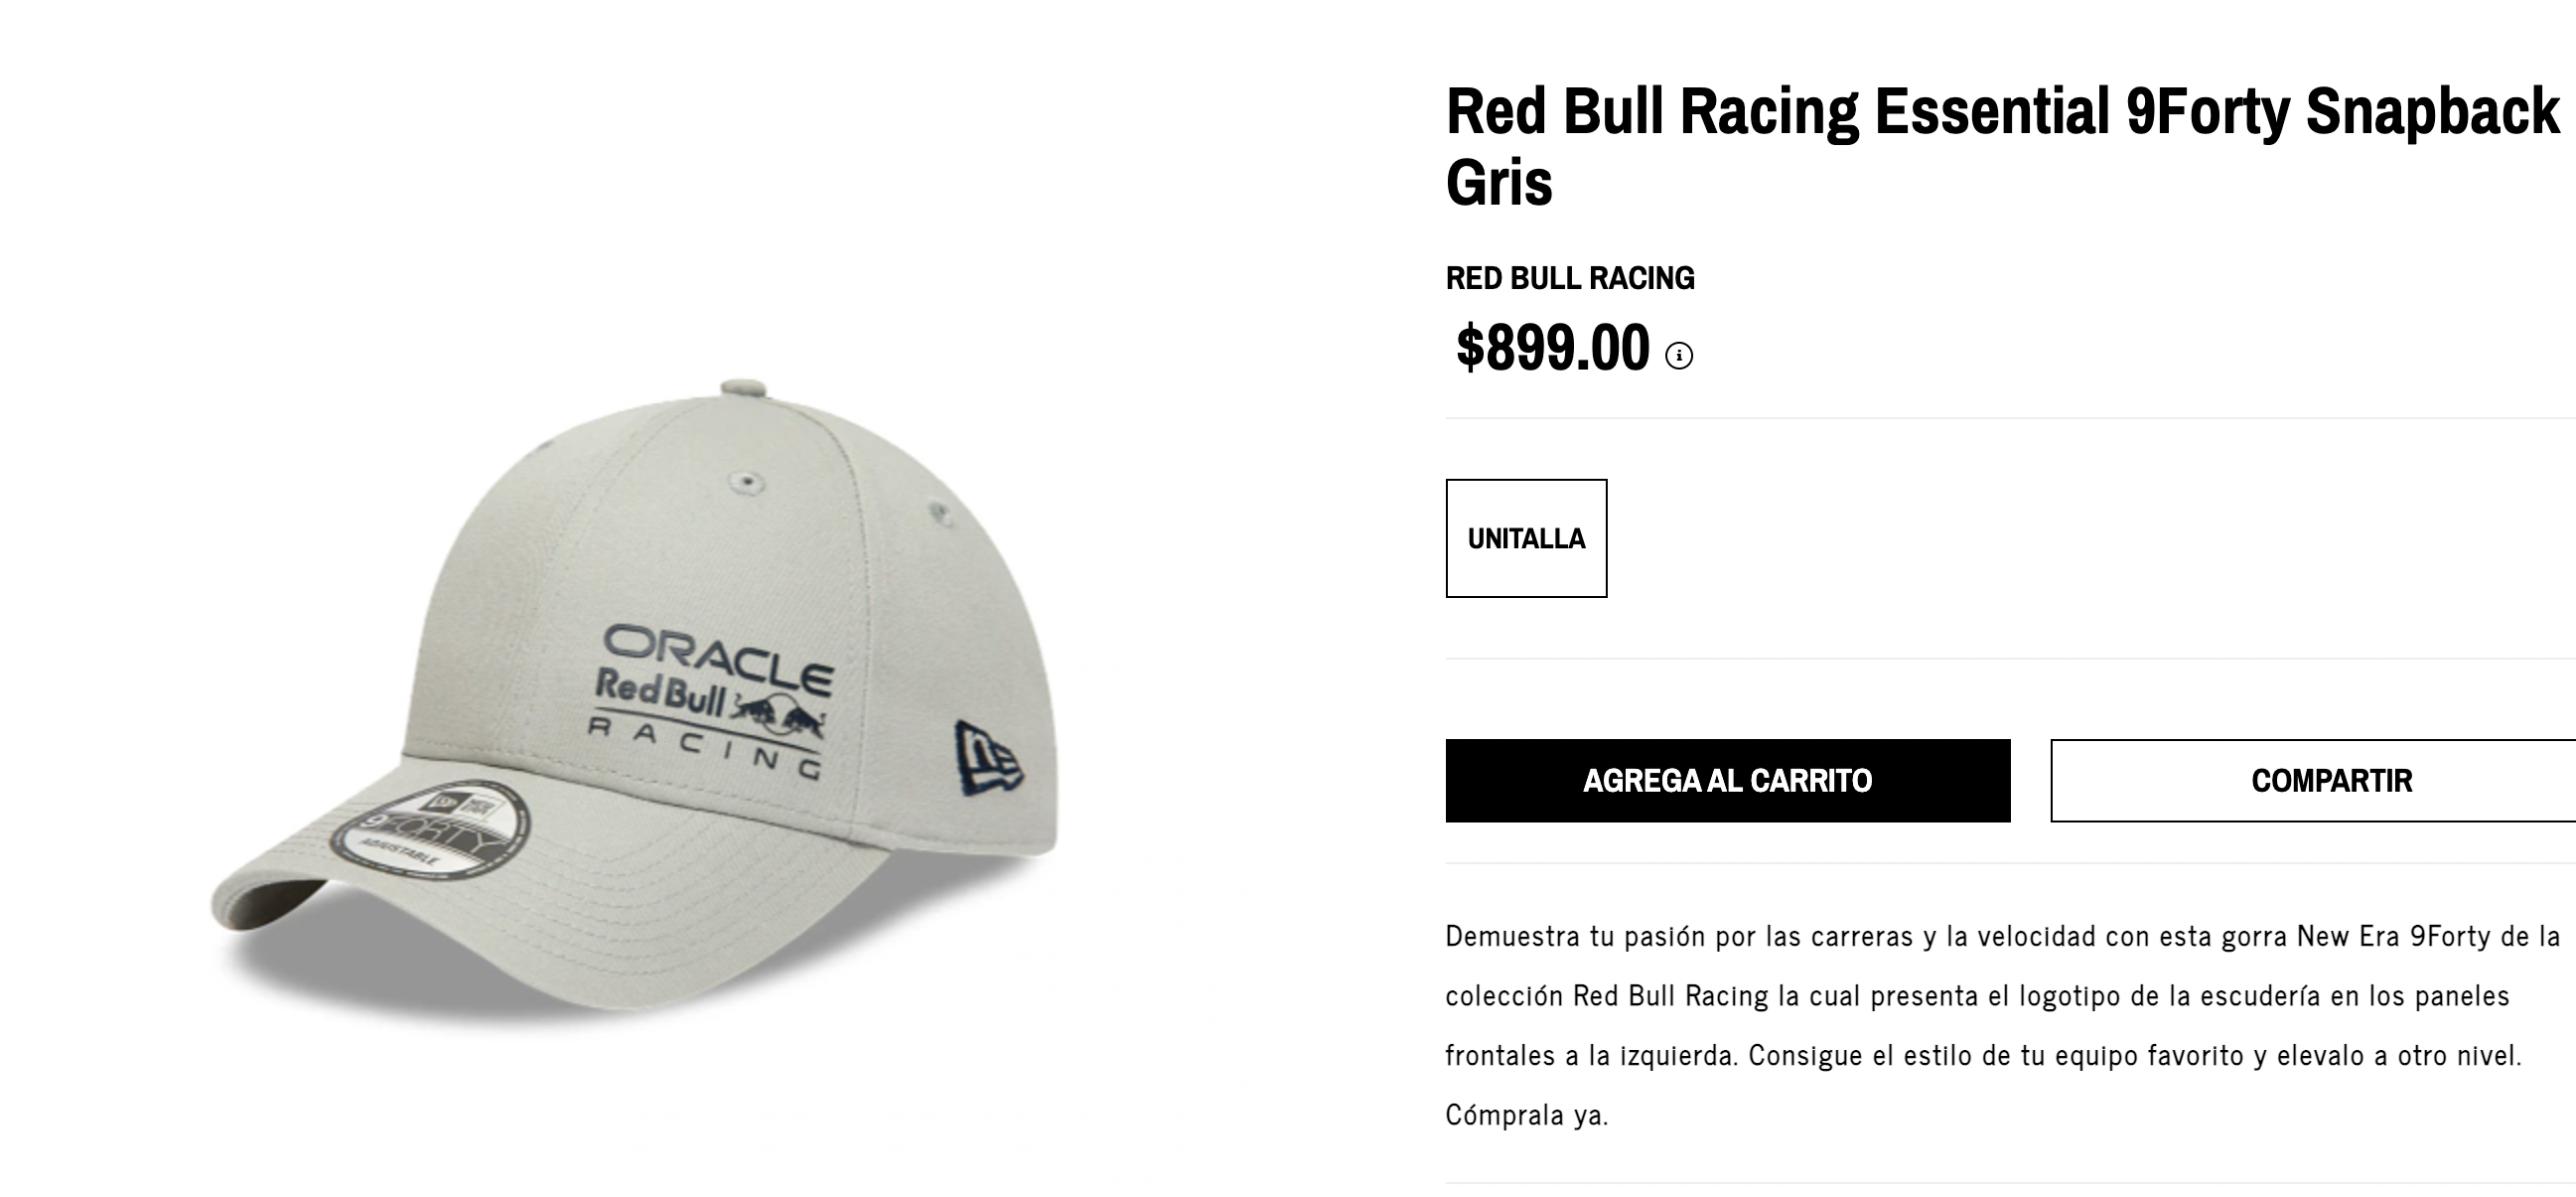Click the AGREGA AL CARRITO button
Viewport: 2576px width, 1197px height.
click(x=1728, y=780)
